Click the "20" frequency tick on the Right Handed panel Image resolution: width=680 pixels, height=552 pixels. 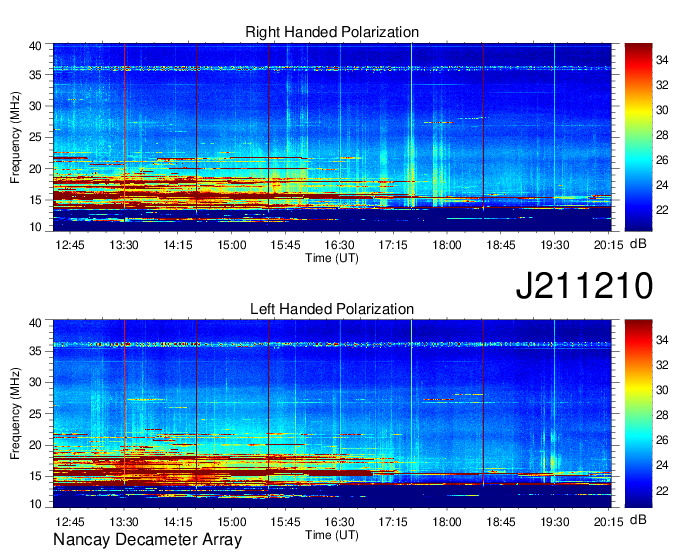(35, 169)
